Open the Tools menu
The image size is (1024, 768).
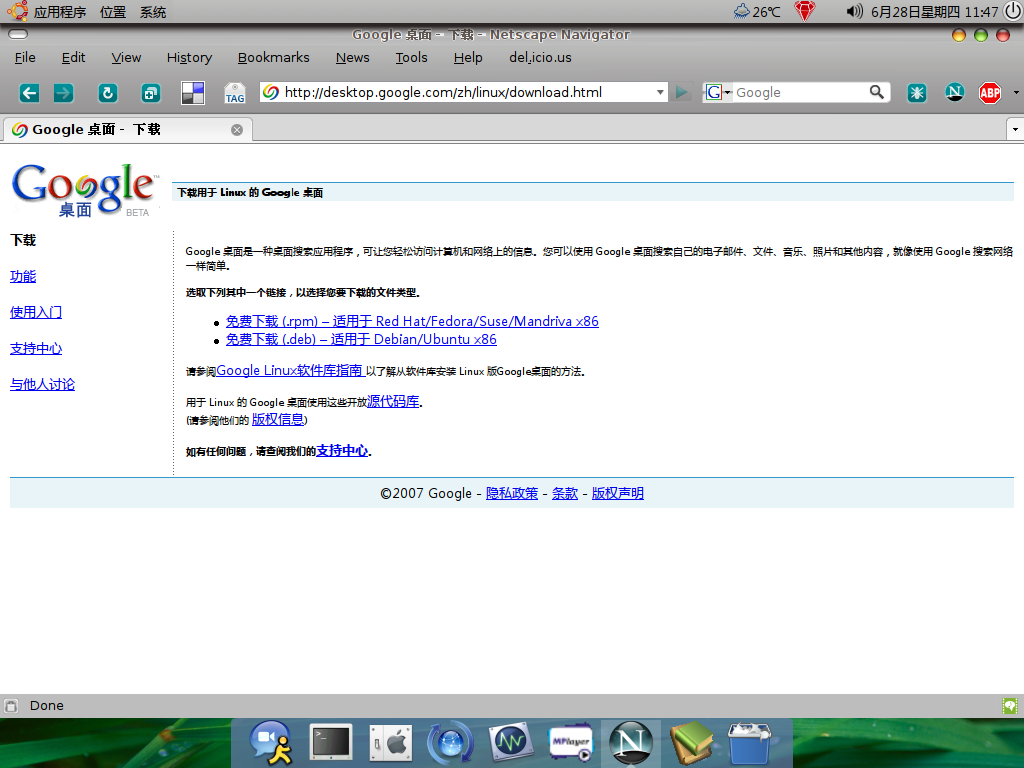(x=411, y=57)
